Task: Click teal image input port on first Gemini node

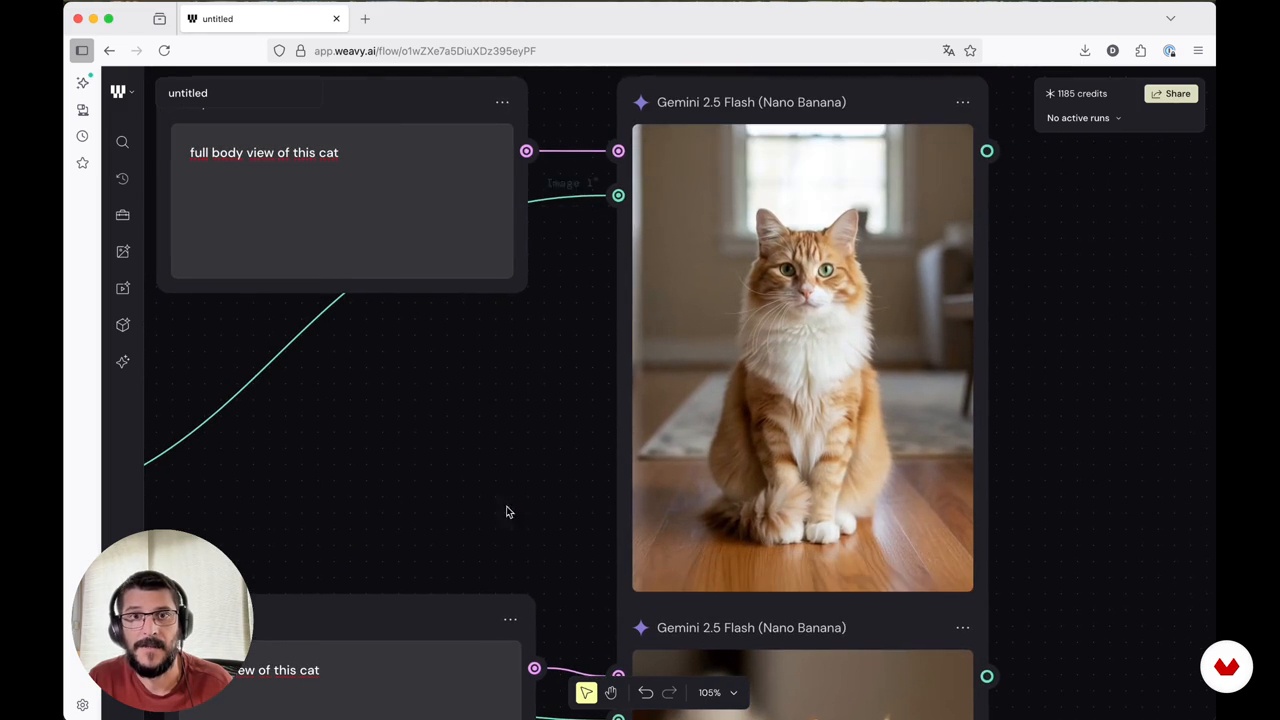Action: tap(618, 196)
